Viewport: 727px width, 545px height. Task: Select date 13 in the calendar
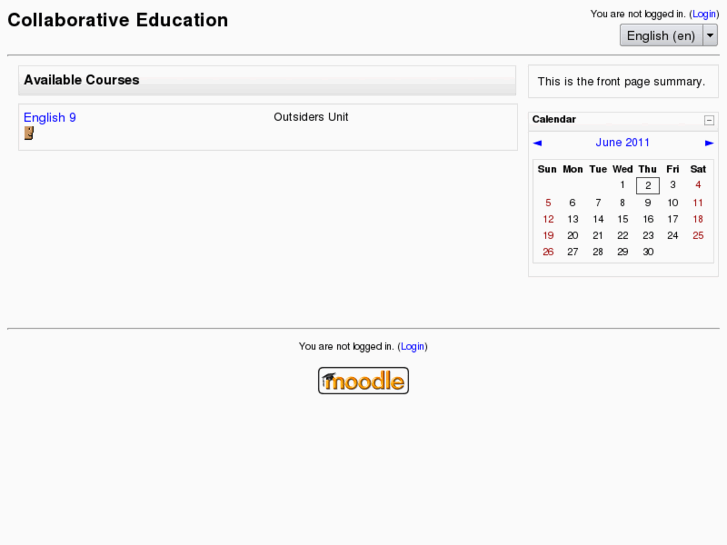click(x=573, y=219)
